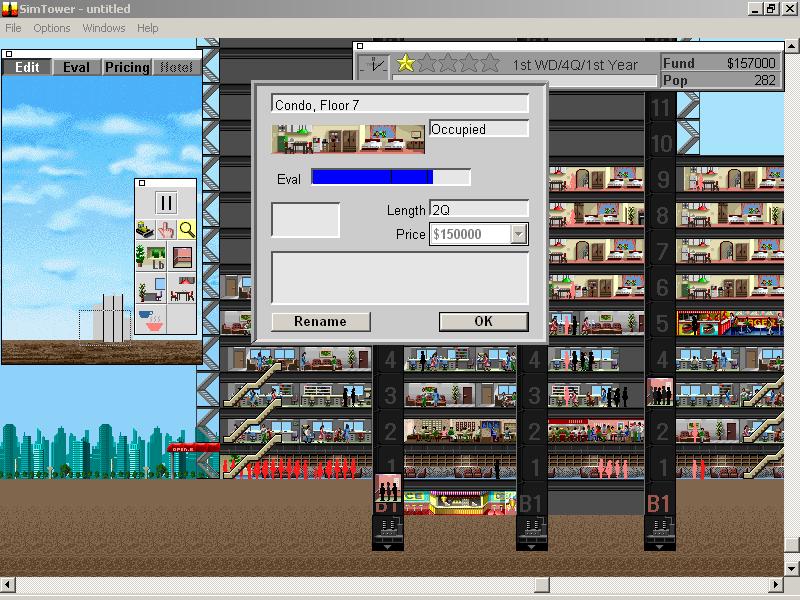Image resolution: width=800 pixels, height=600 pixels.
Task: Click floor number 11 on the elevator shaft
Action: (x=661, y=108)
